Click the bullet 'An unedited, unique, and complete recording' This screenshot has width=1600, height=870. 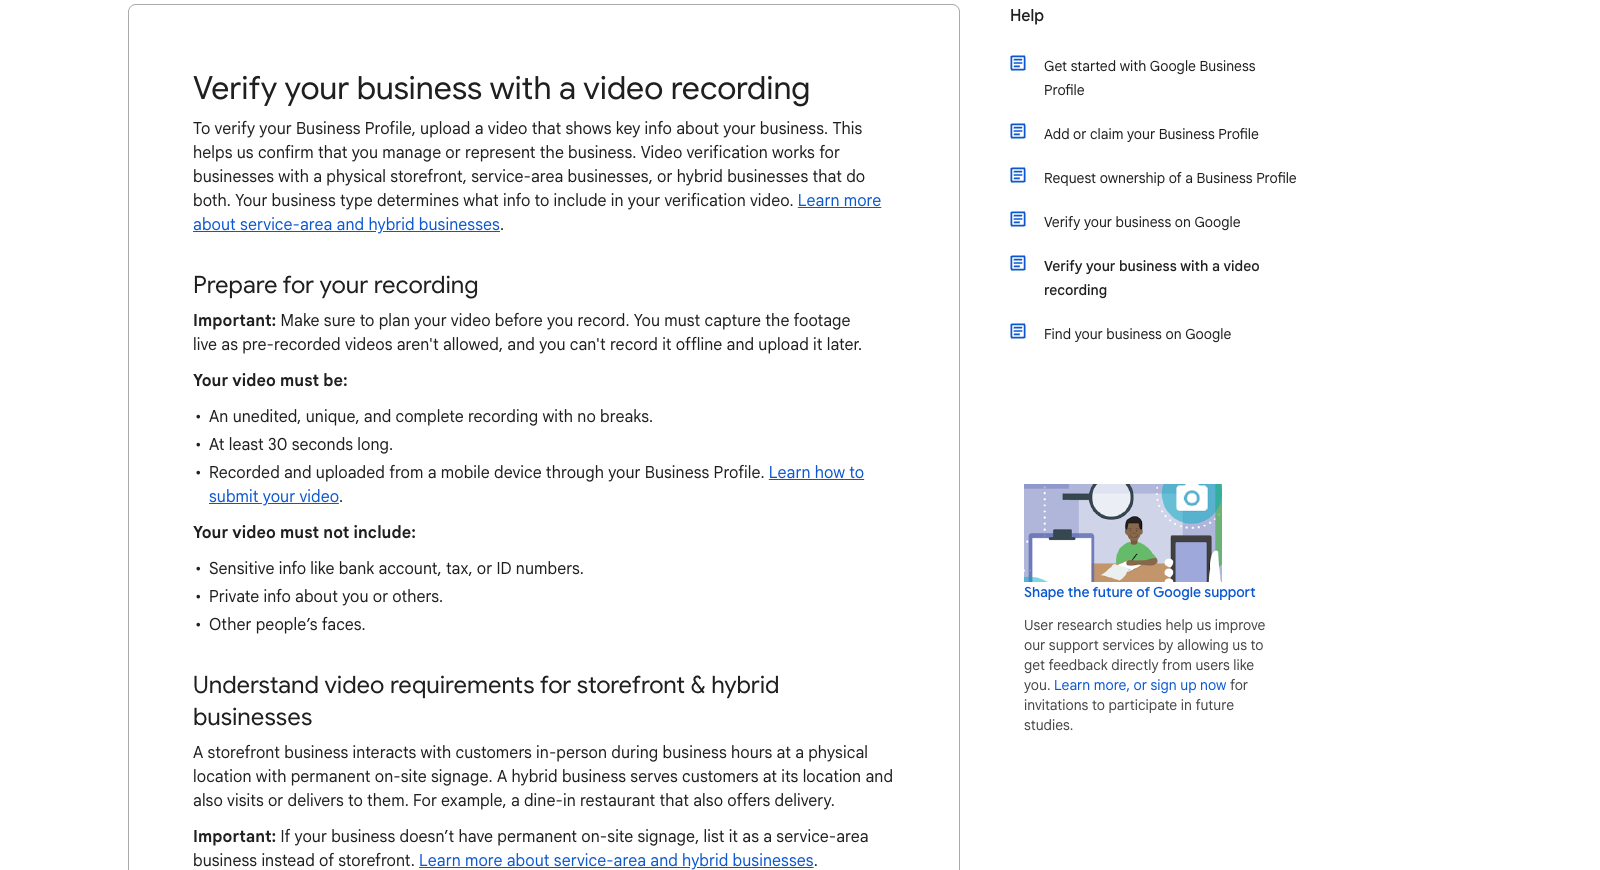click(x=430, y=416)
